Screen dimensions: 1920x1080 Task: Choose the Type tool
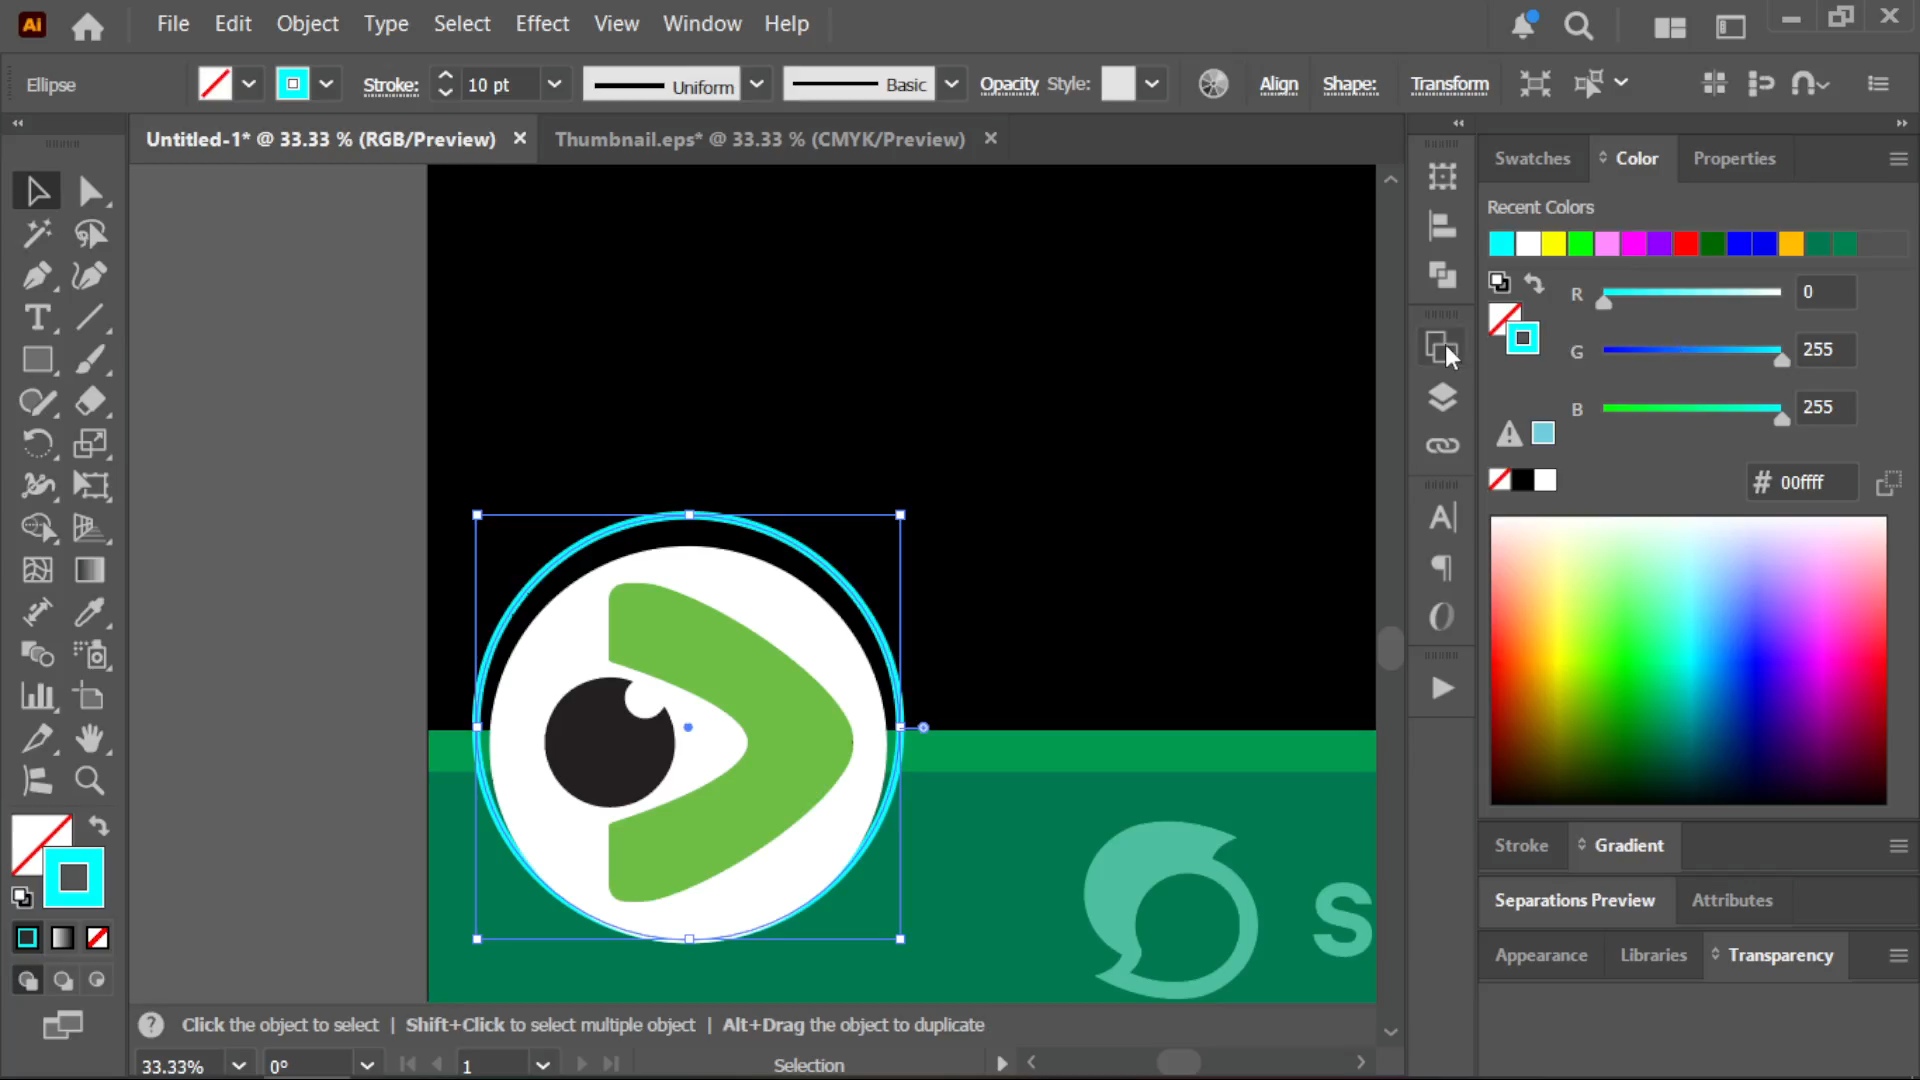click(x=37, y=318)
